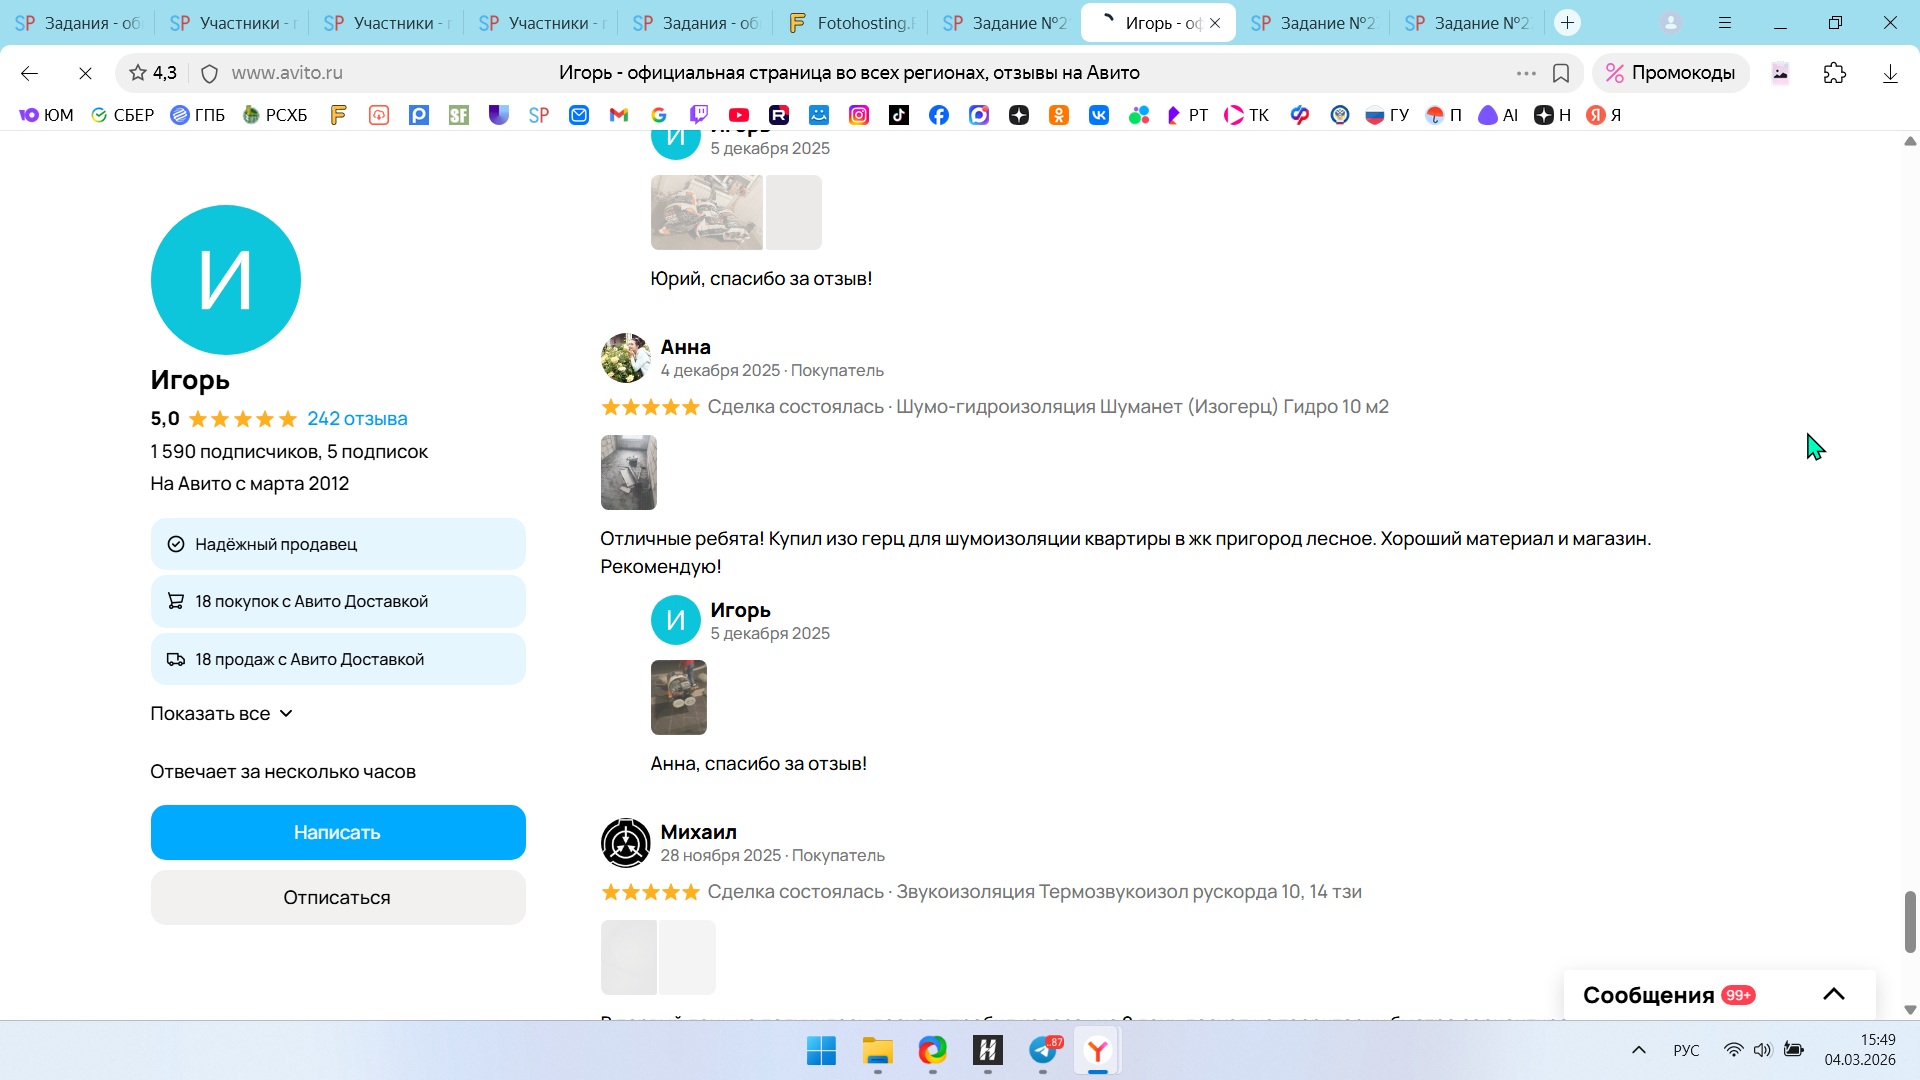Image resolution: width=1920 pixels, height=1080 pixels.
Task: Open the three-dots address bar menu
Action: (1525, 73)
